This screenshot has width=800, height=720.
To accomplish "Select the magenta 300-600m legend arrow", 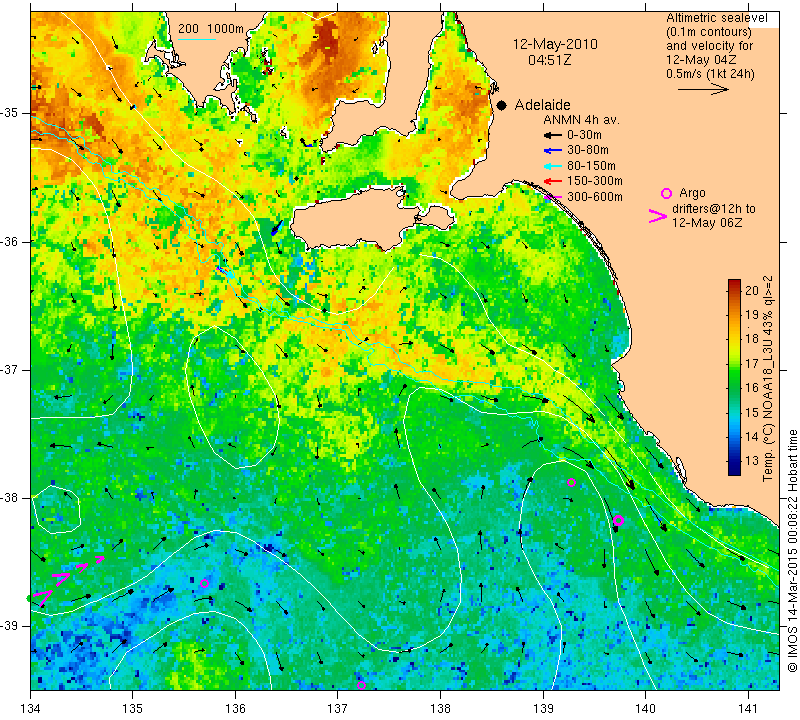I will (552, 197).
